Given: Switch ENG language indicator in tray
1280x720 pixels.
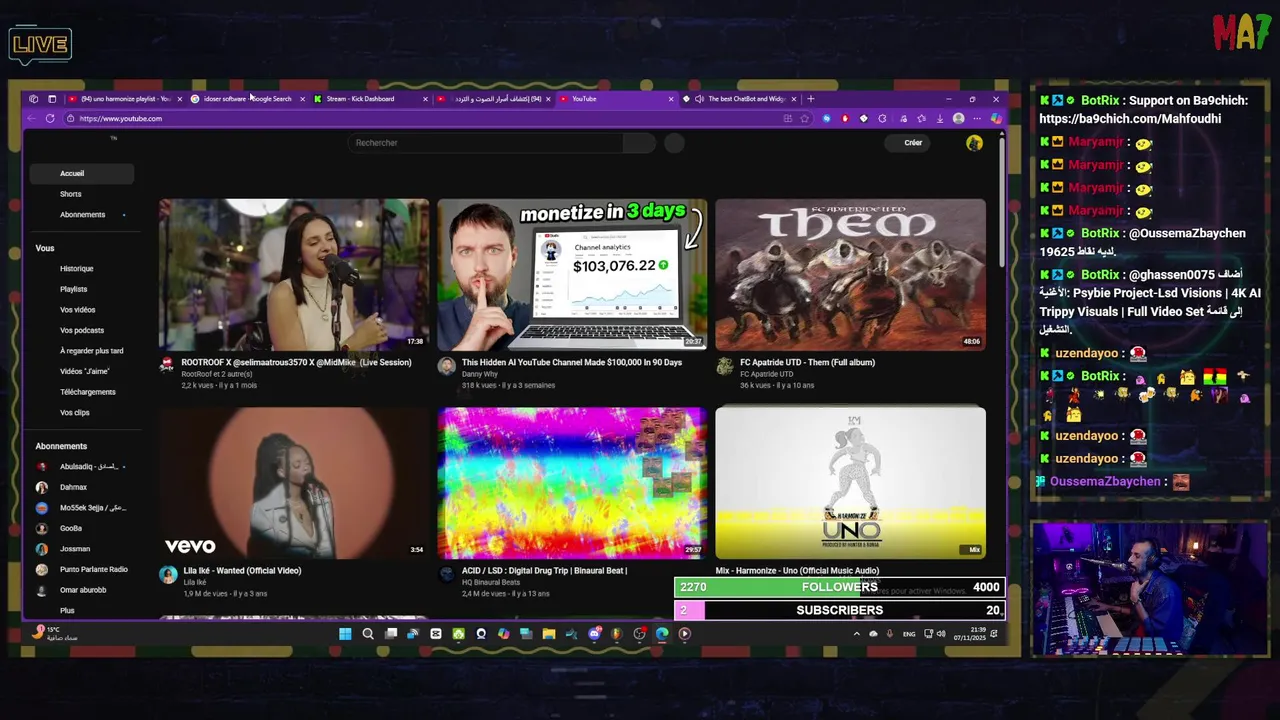Looking at the screenshot, I should (909, 633).
